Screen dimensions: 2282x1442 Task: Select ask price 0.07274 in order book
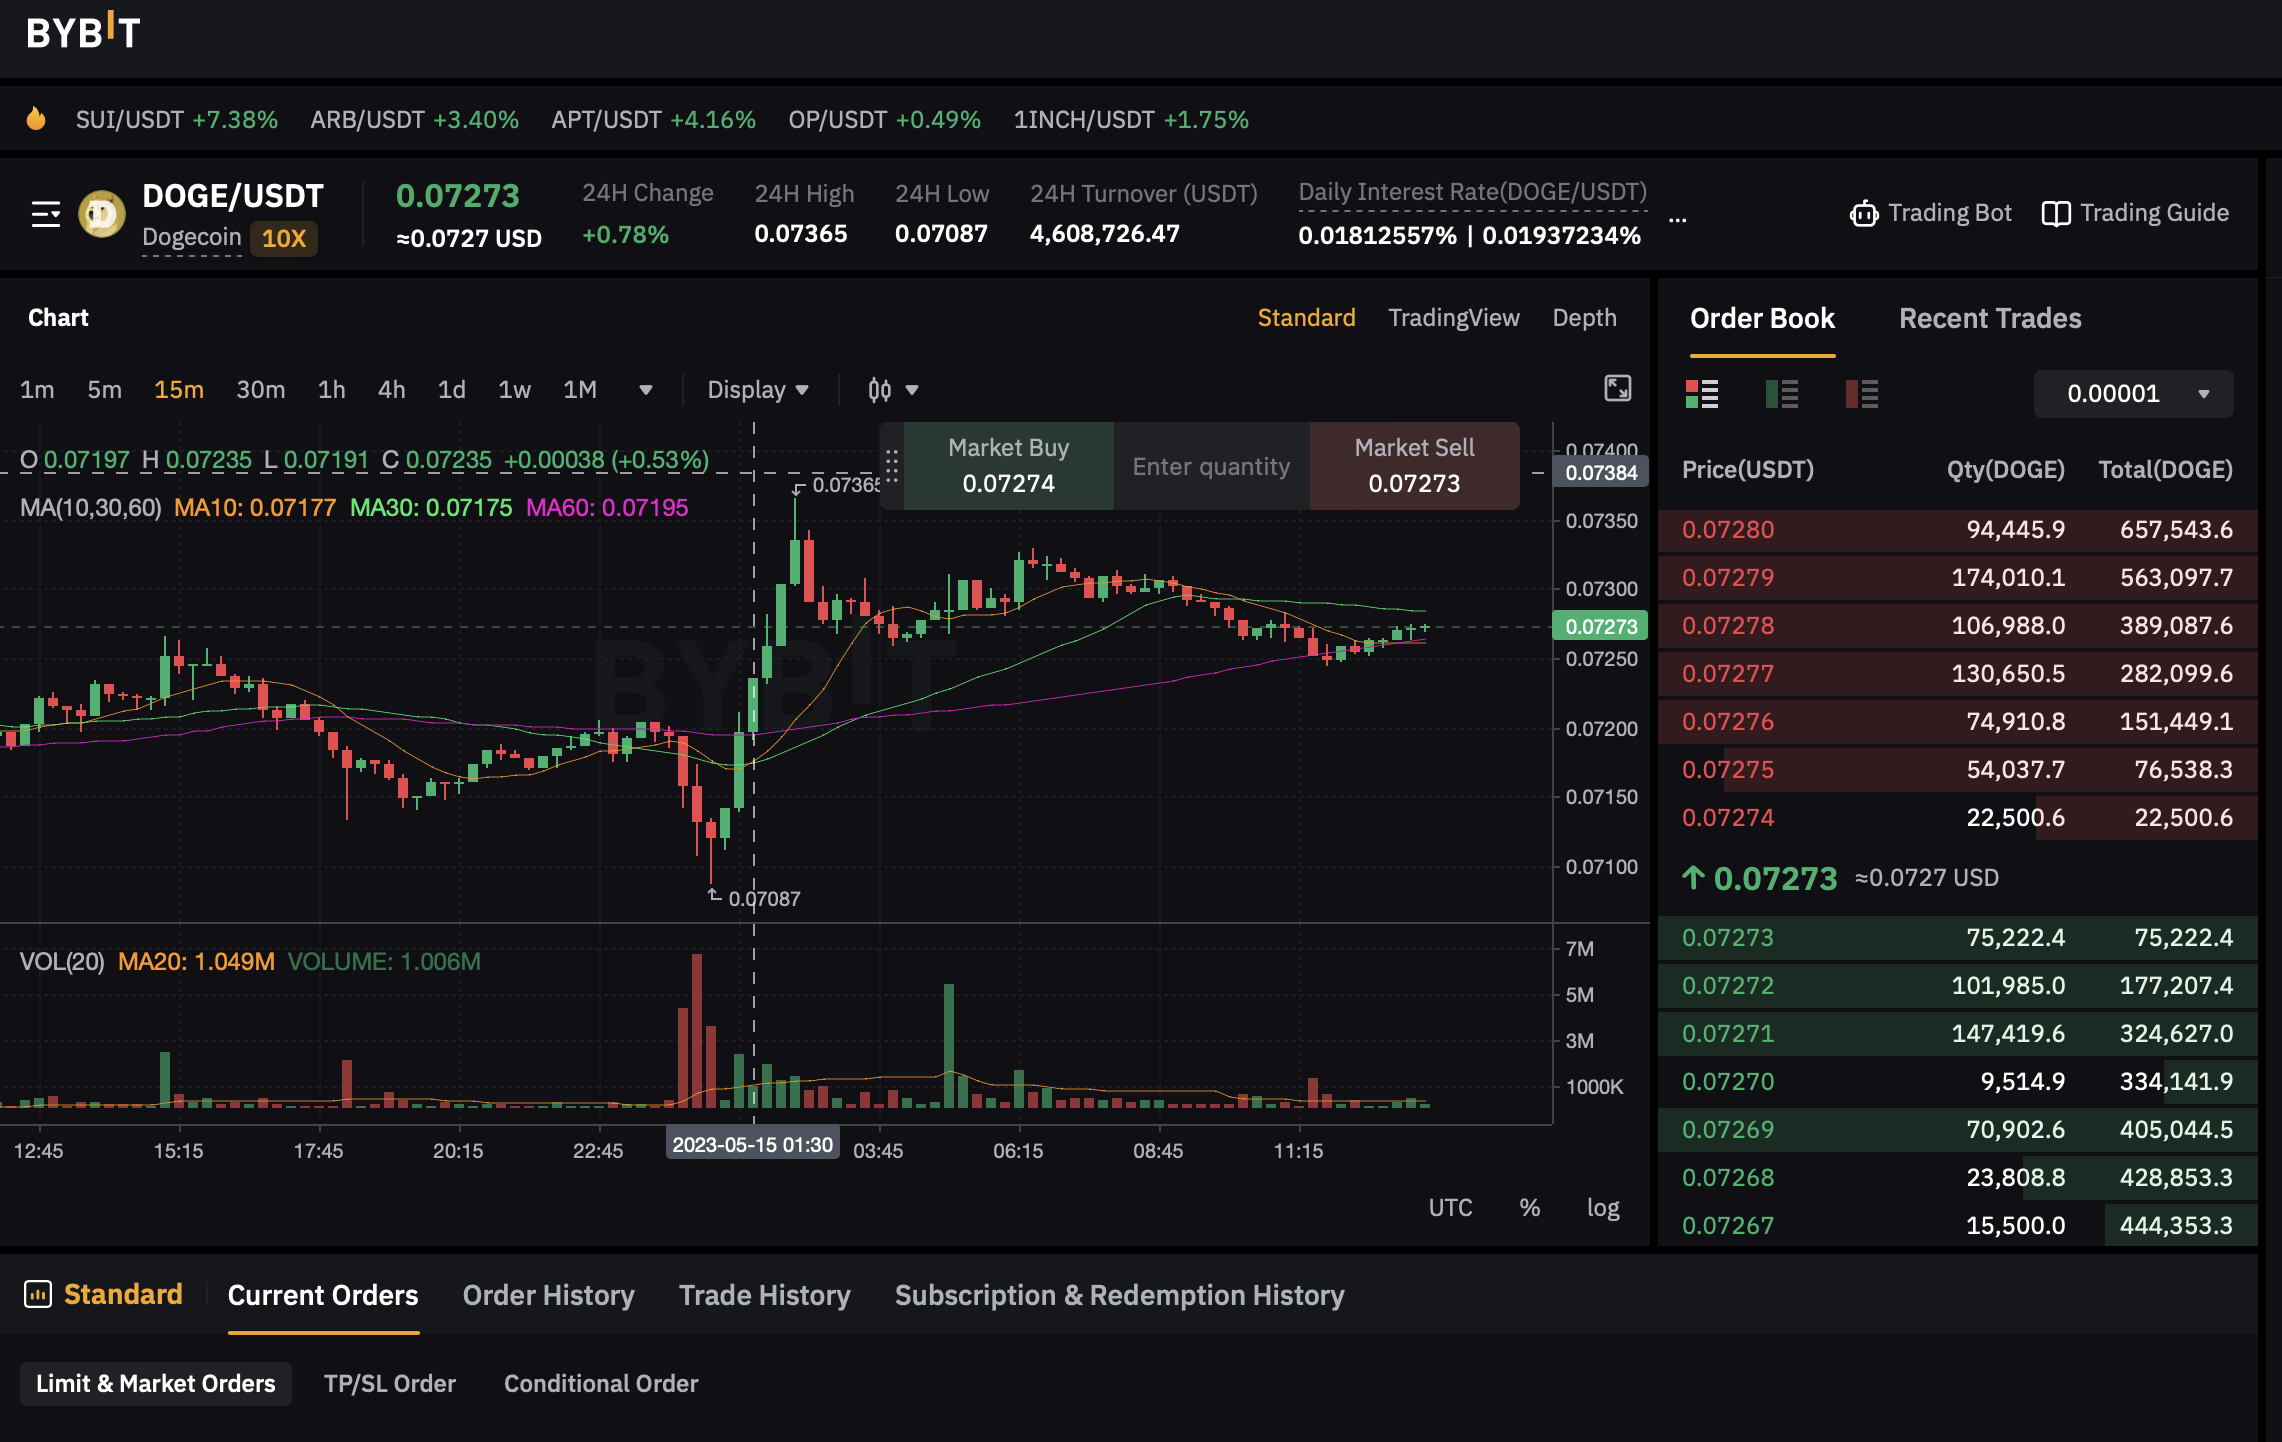pyautogui.click(x=1728, y=818)
